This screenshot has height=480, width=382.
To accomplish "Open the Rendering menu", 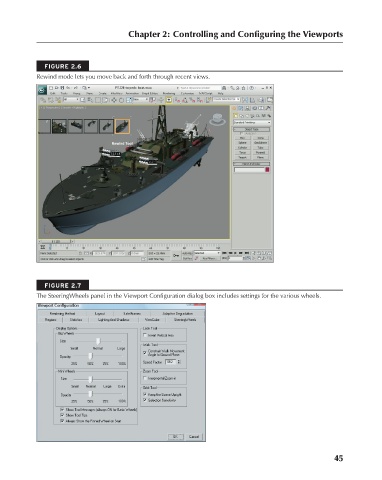I will coord(169,94).
